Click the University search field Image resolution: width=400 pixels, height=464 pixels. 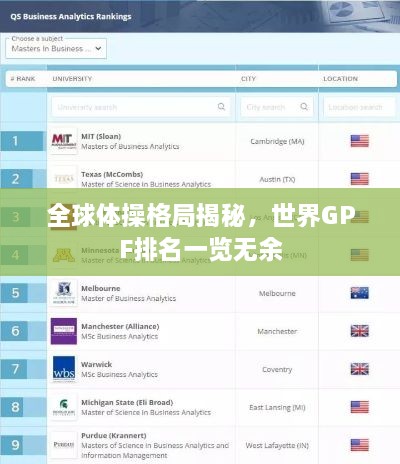pos(140,107)
